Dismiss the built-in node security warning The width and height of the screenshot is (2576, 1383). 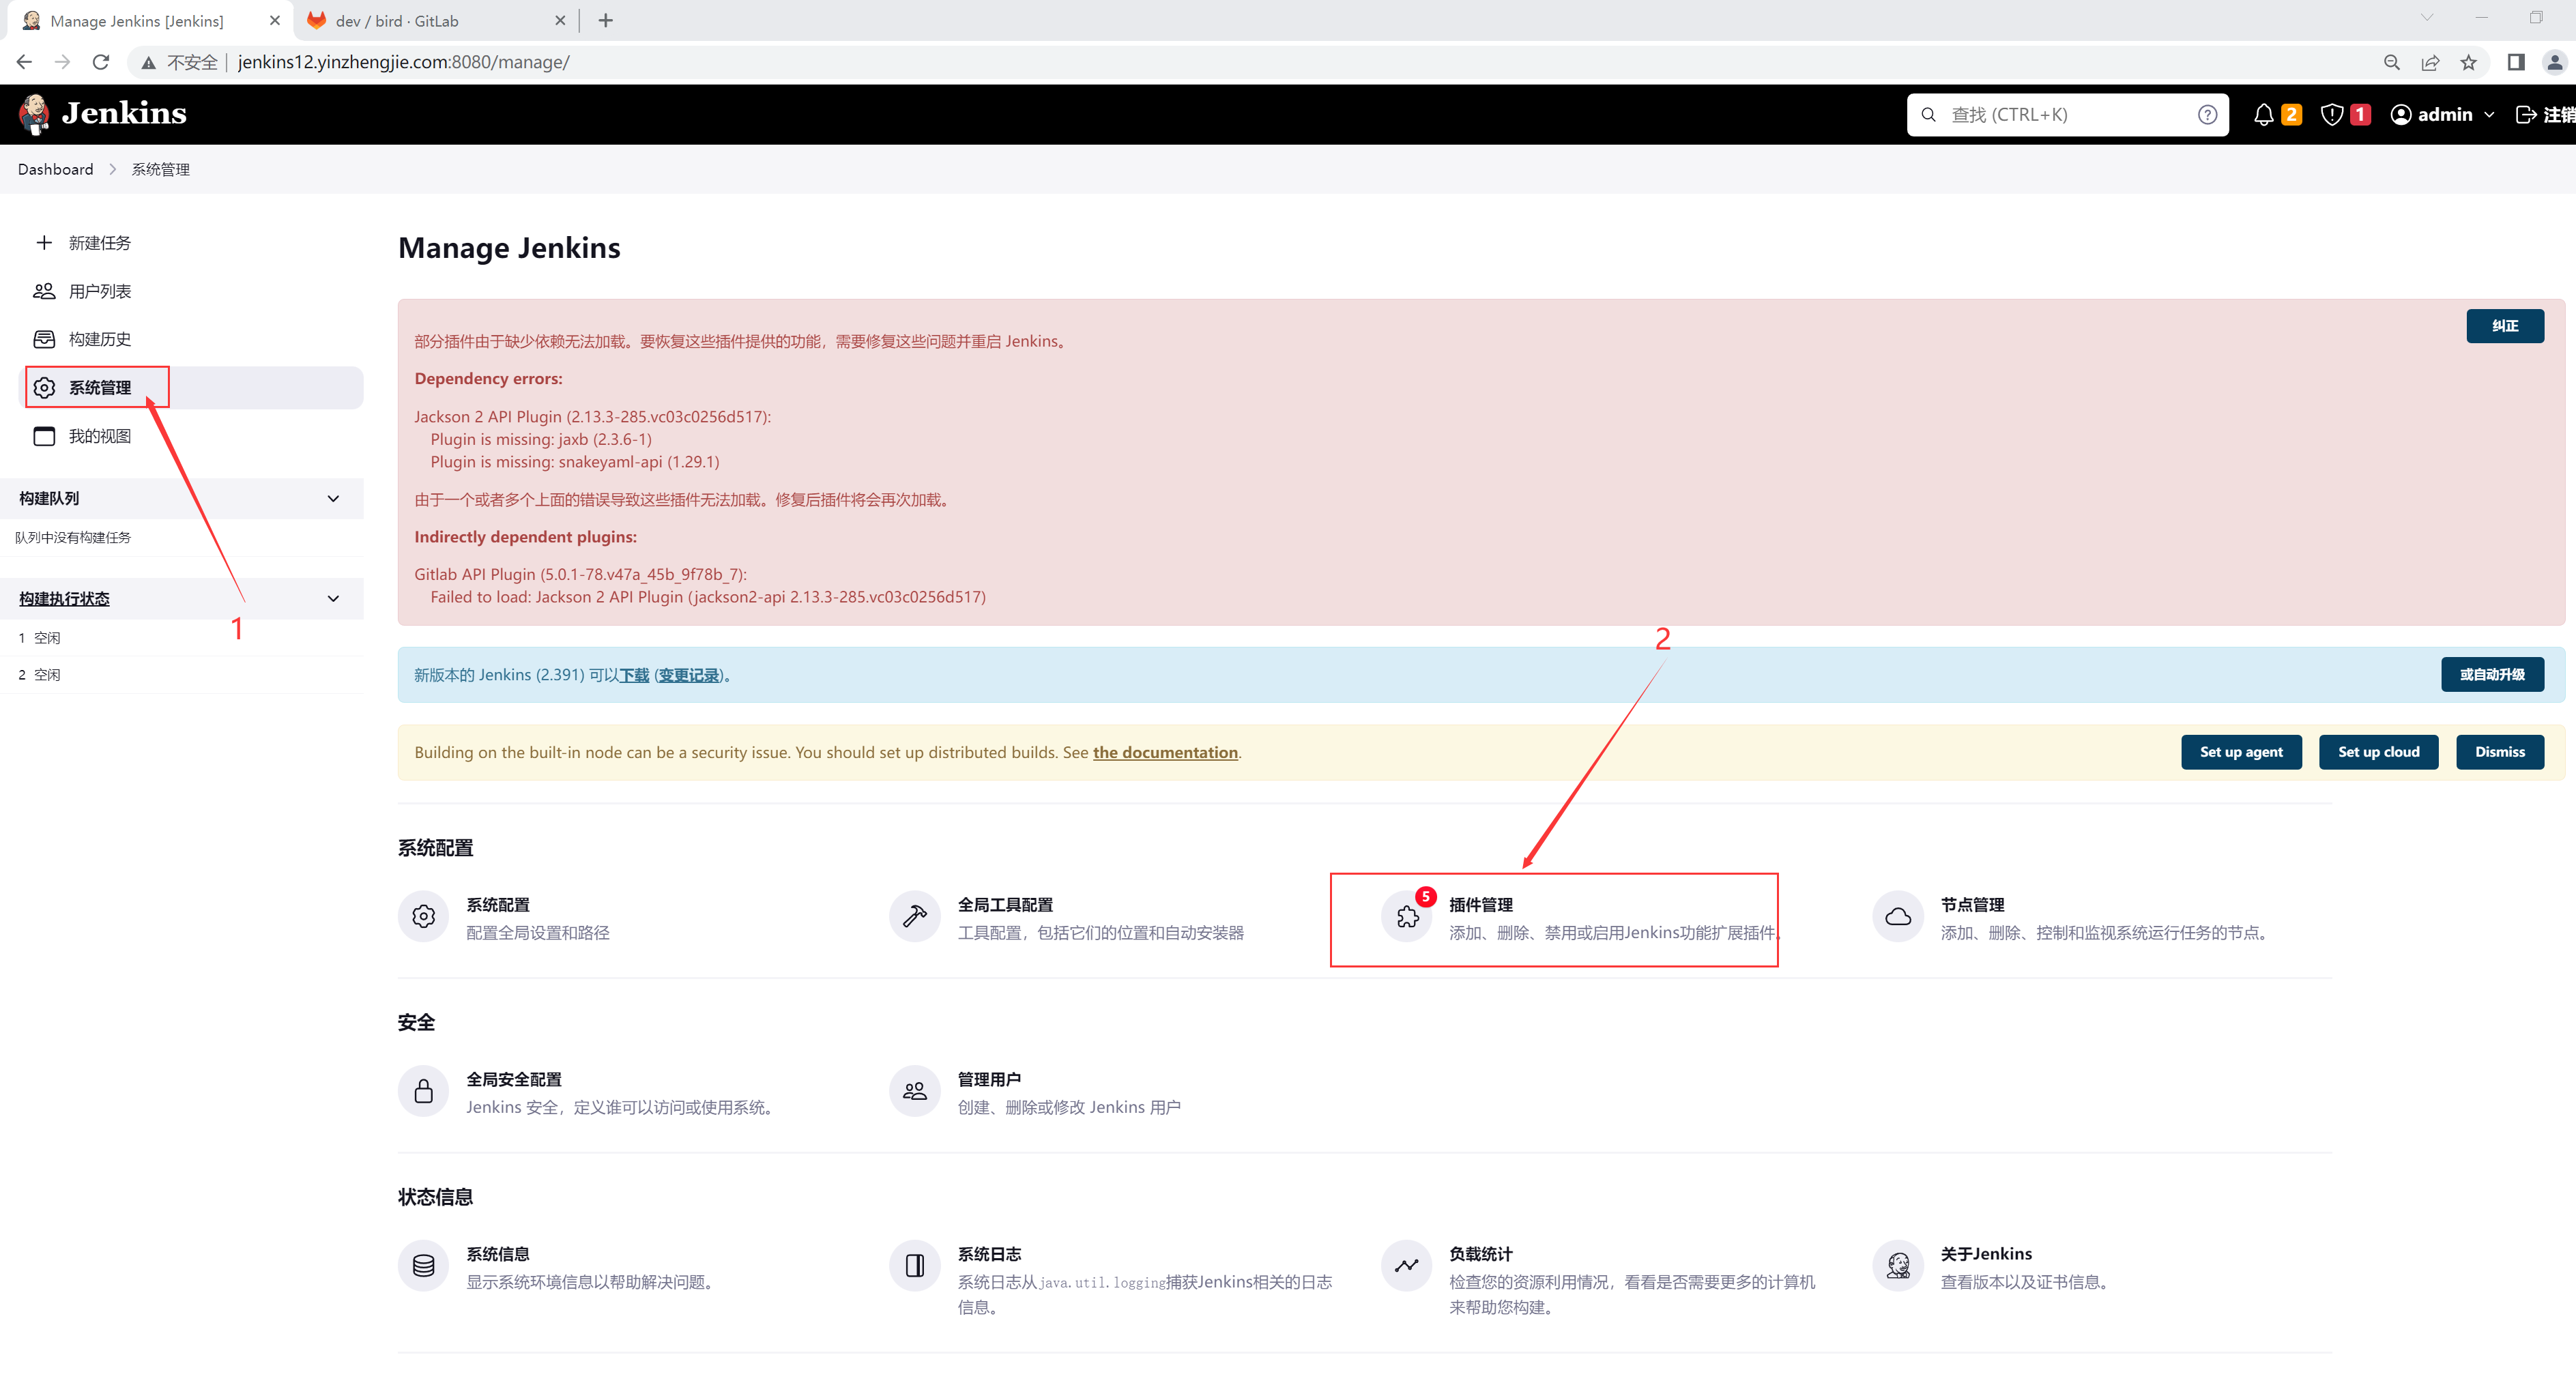click(x=2499, y=752)
